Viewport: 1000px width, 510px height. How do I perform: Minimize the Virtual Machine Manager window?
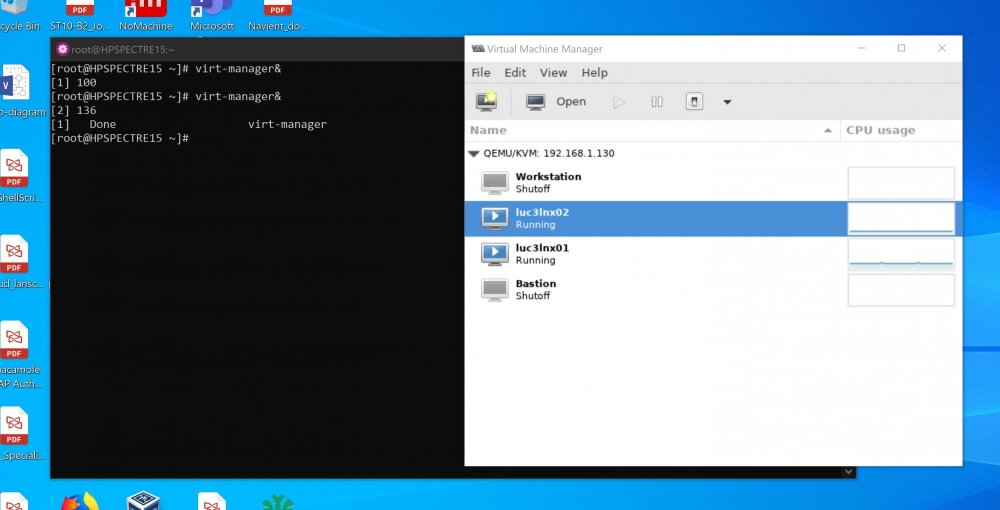[x=862, y=48]
